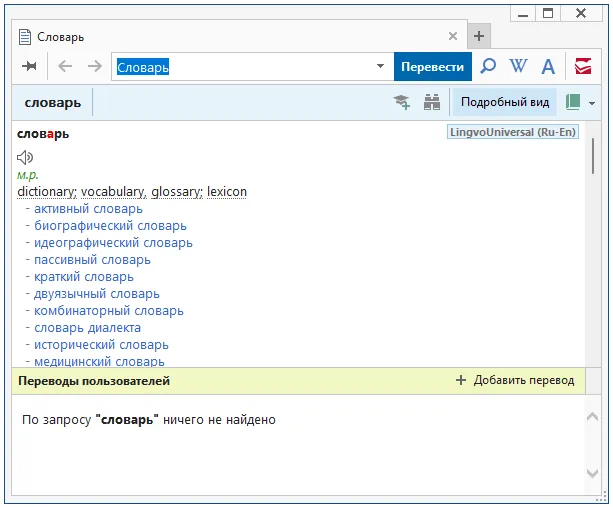Open идеографический словарь link
Viewport: 613px width, 507px height.
coord(113,243)
